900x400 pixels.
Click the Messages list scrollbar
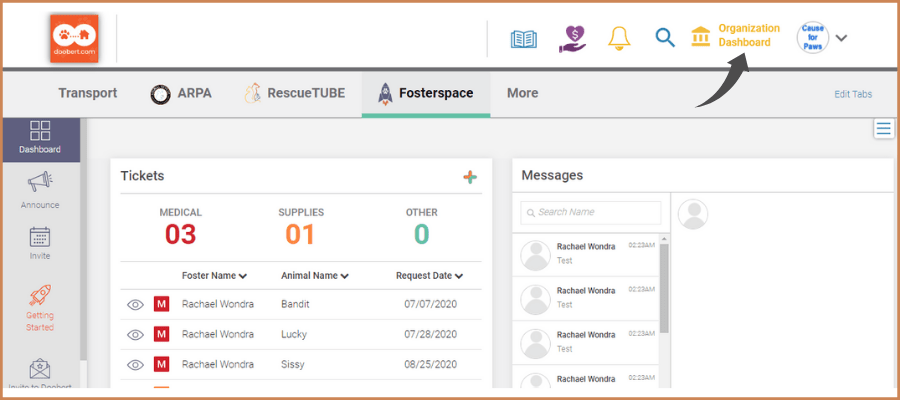(665, 287)
